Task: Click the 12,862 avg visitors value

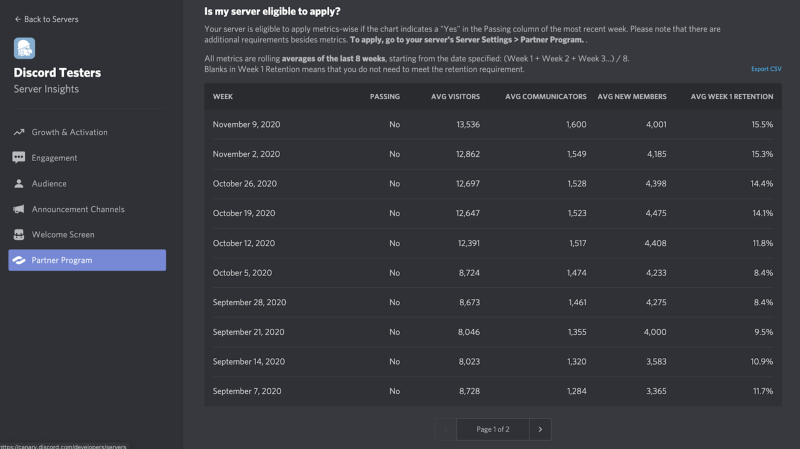Action: (468, 154)
